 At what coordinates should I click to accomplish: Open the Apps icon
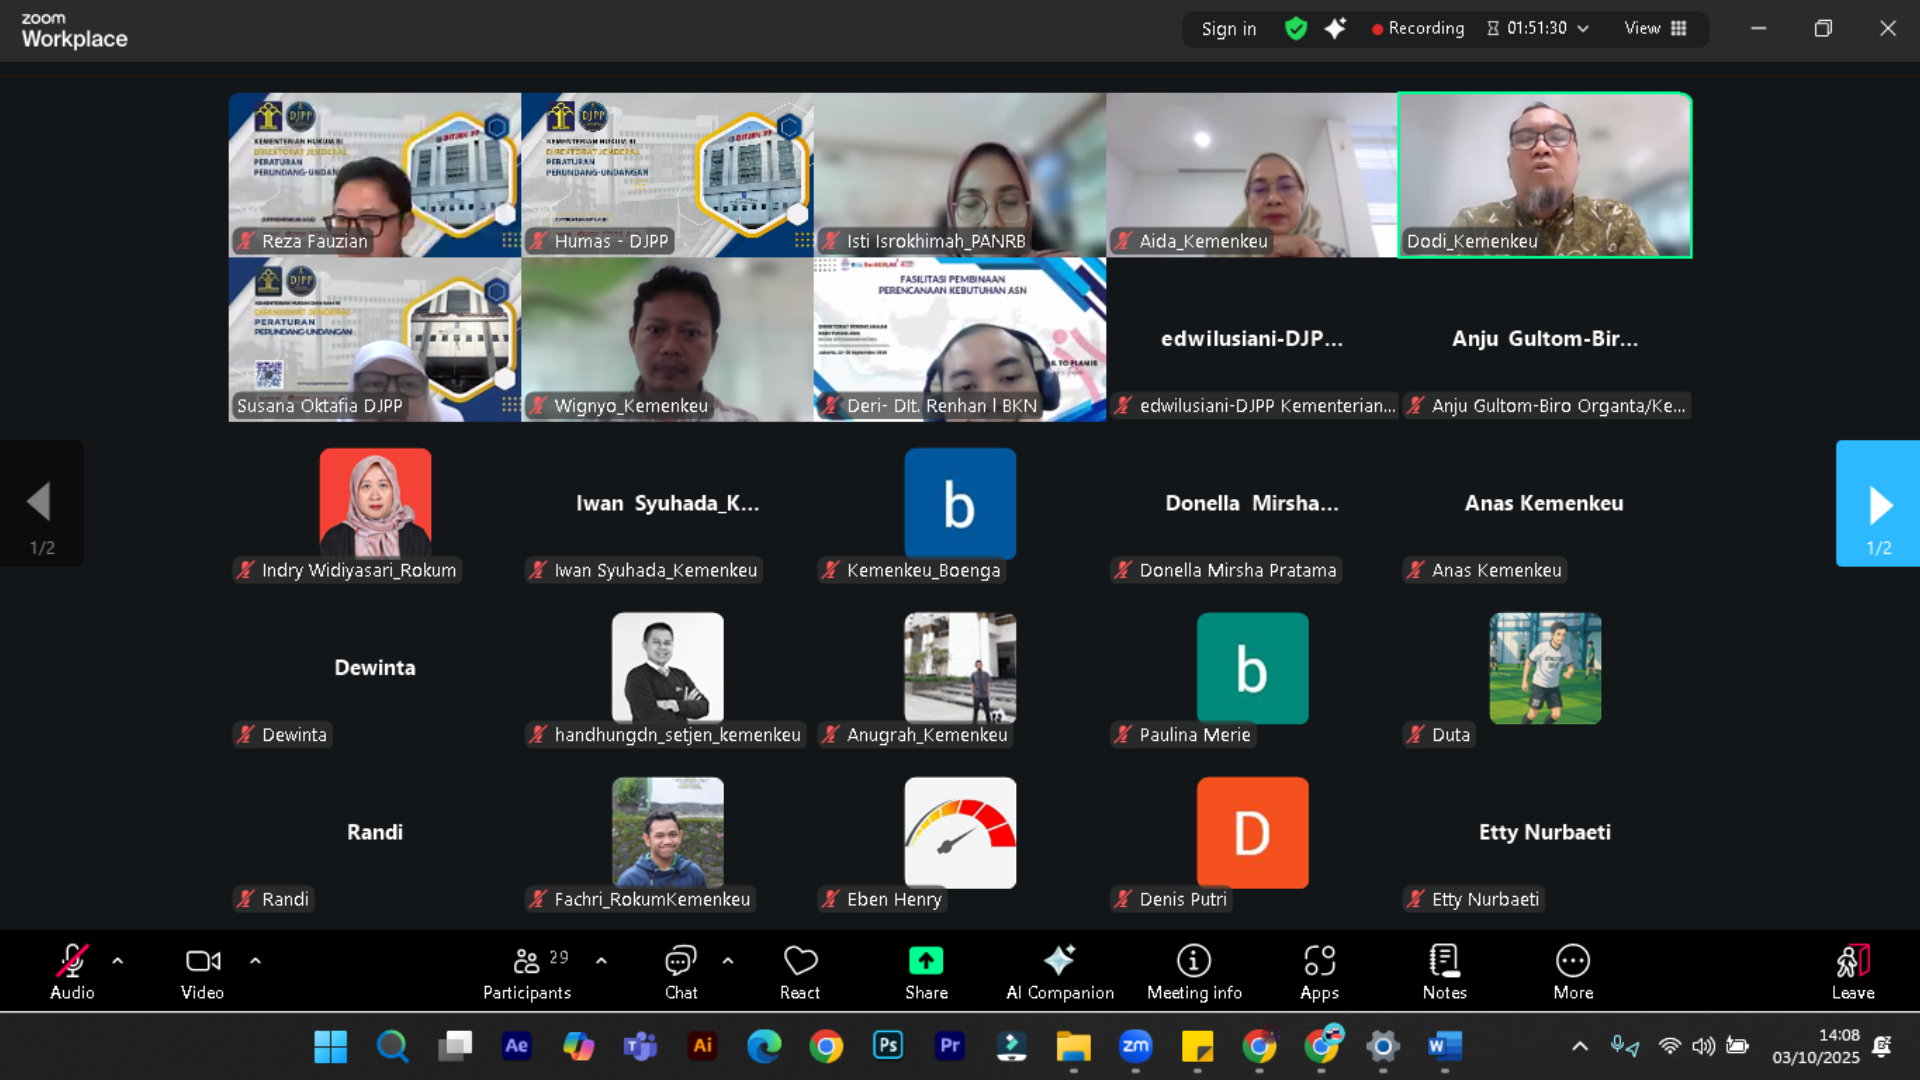click(x=1319, y=962)
